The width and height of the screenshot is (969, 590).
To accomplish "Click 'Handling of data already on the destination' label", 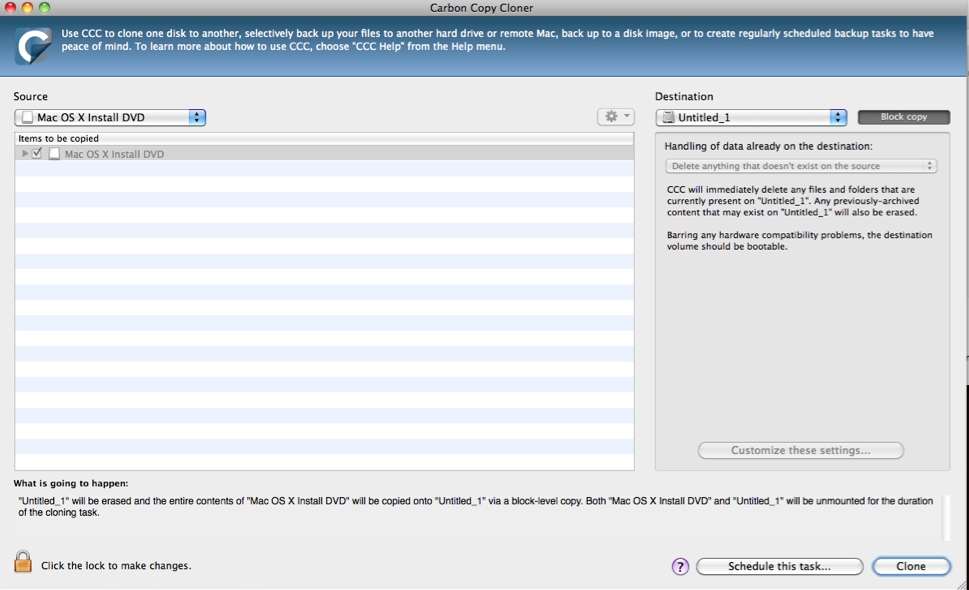I will (768, 146).
